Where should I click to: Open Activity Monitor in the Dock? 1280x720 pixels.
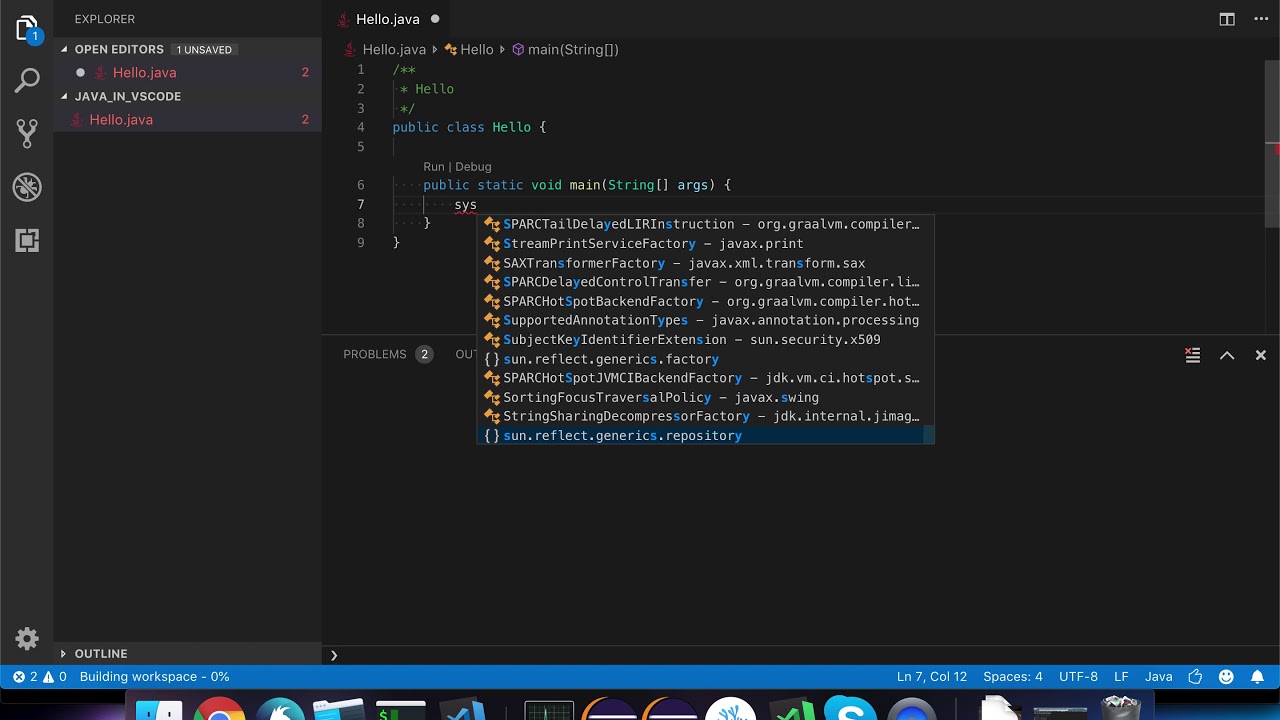pyautogui.click(x=549, y=711)
